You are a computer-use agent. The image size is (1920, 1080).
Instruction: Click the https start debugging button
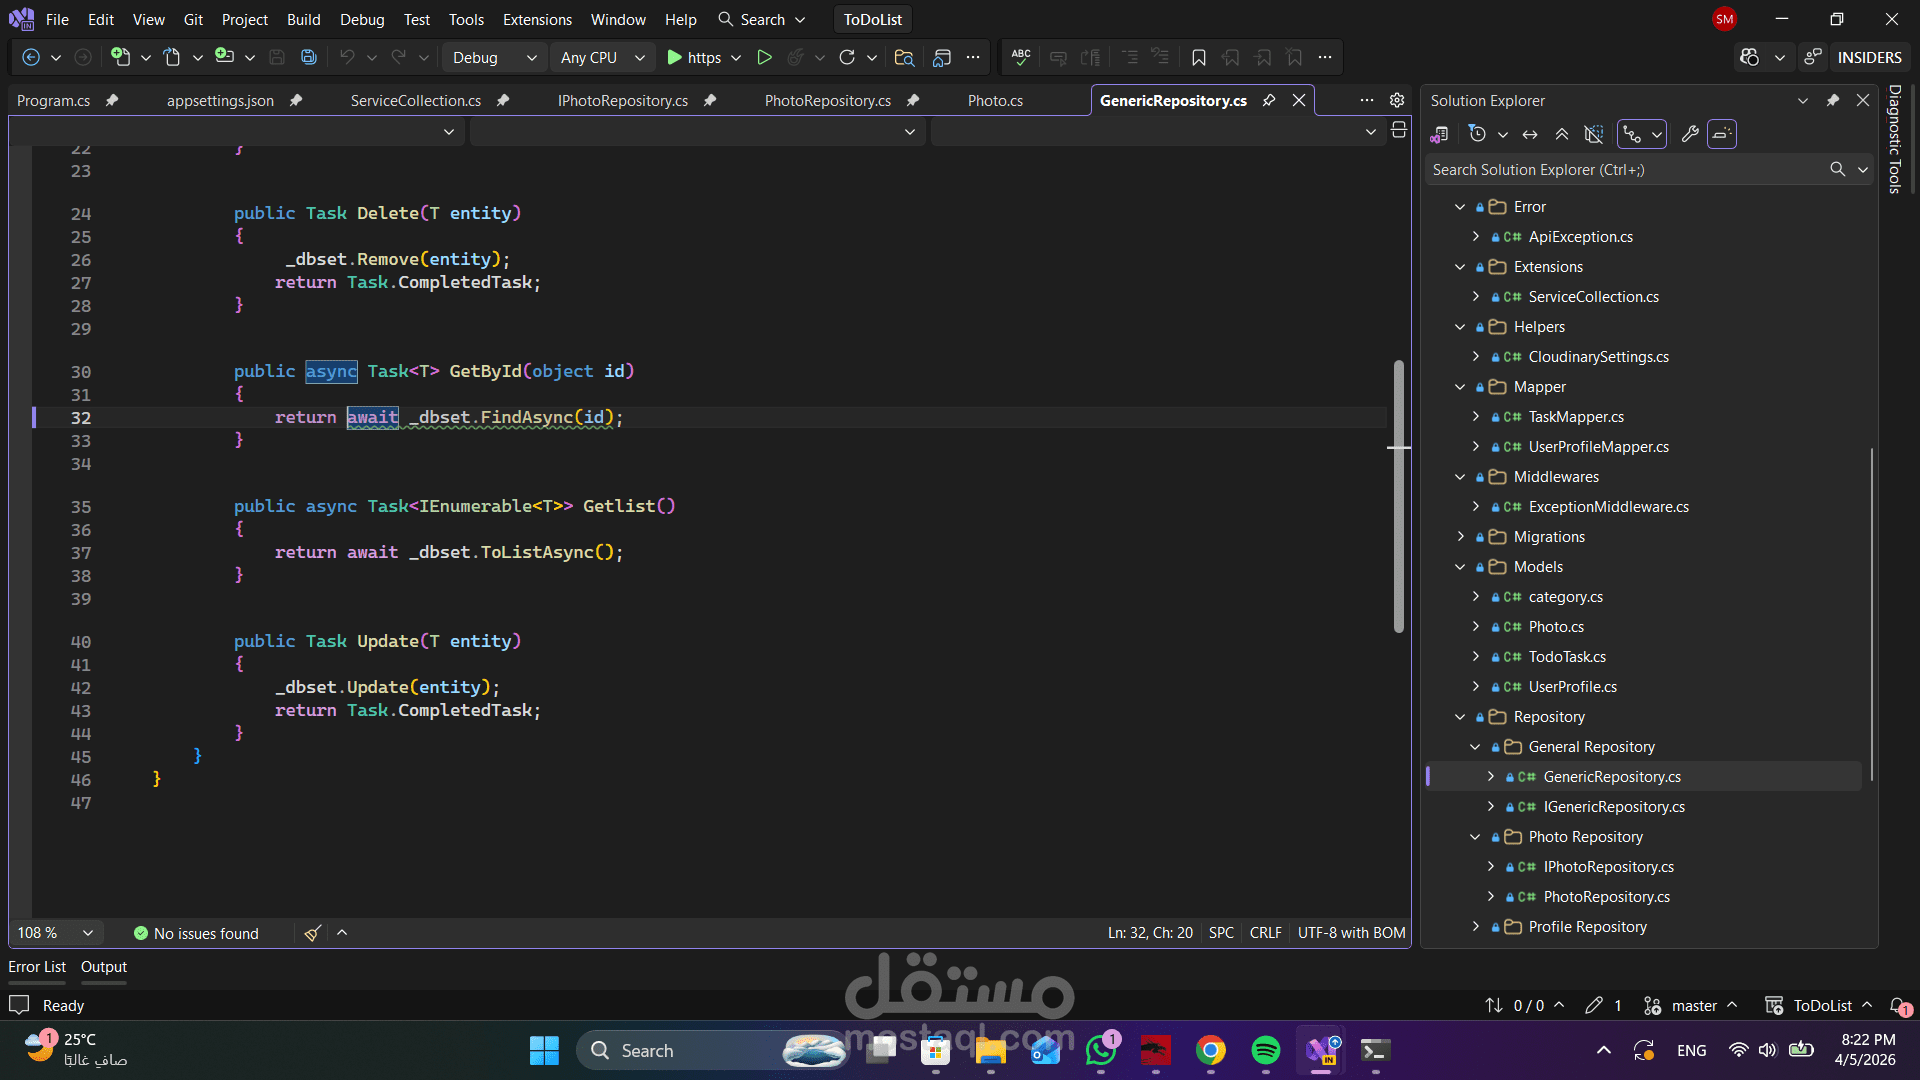tap(693, 58)
